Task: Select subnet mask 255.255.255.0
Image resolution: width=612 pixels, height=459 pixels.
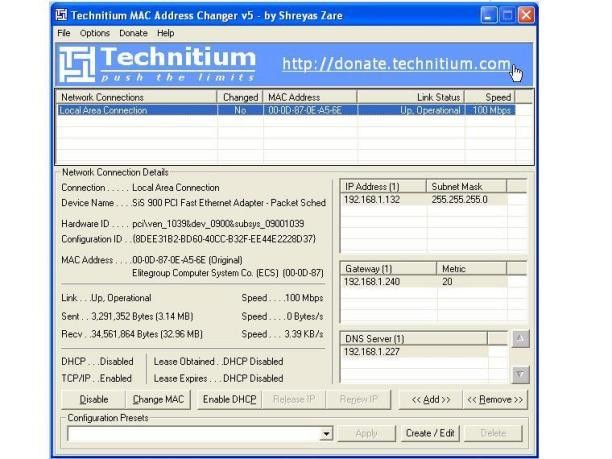Action: click(459, 199)
